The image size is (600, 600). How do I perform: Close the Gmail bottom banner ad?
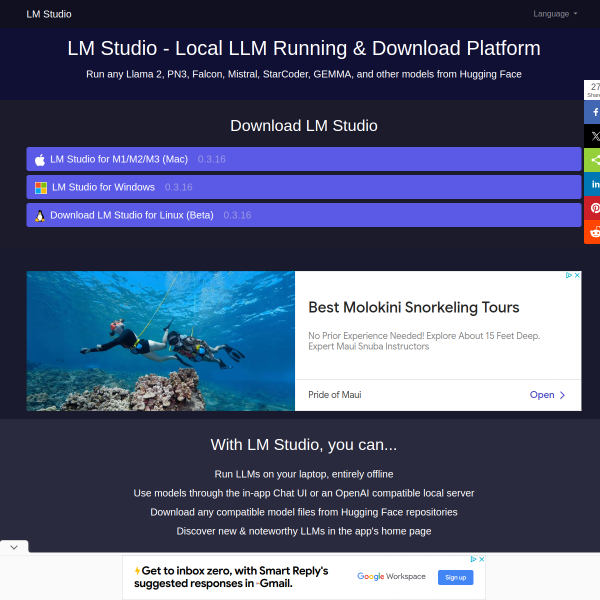(482, 559)
